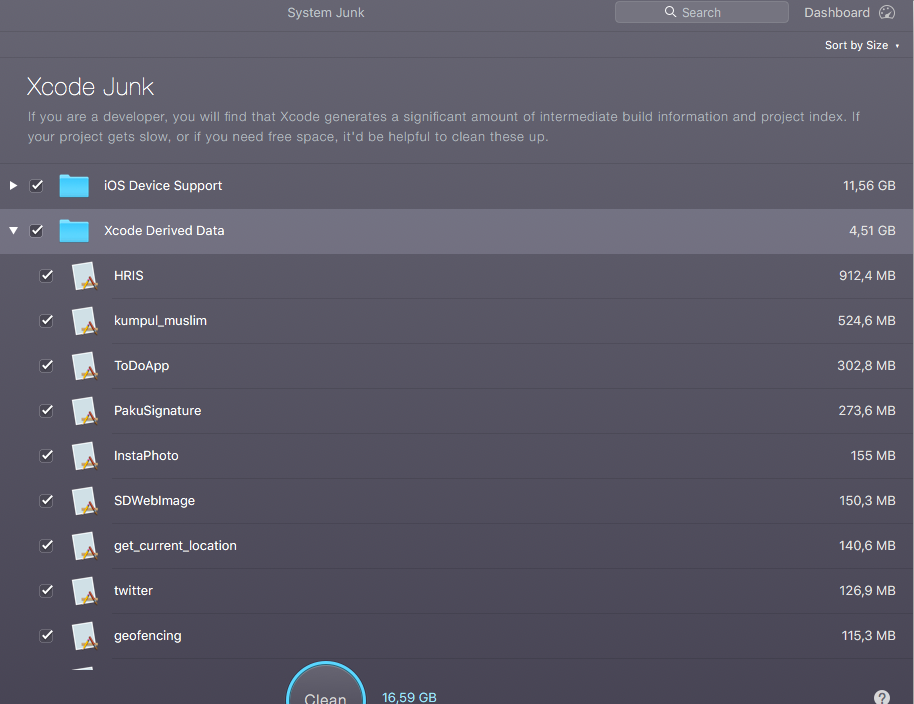This screenshot has width=914, height=704.
Task: Uncheck the iOS Device Support checkbox
Action: 37,185
